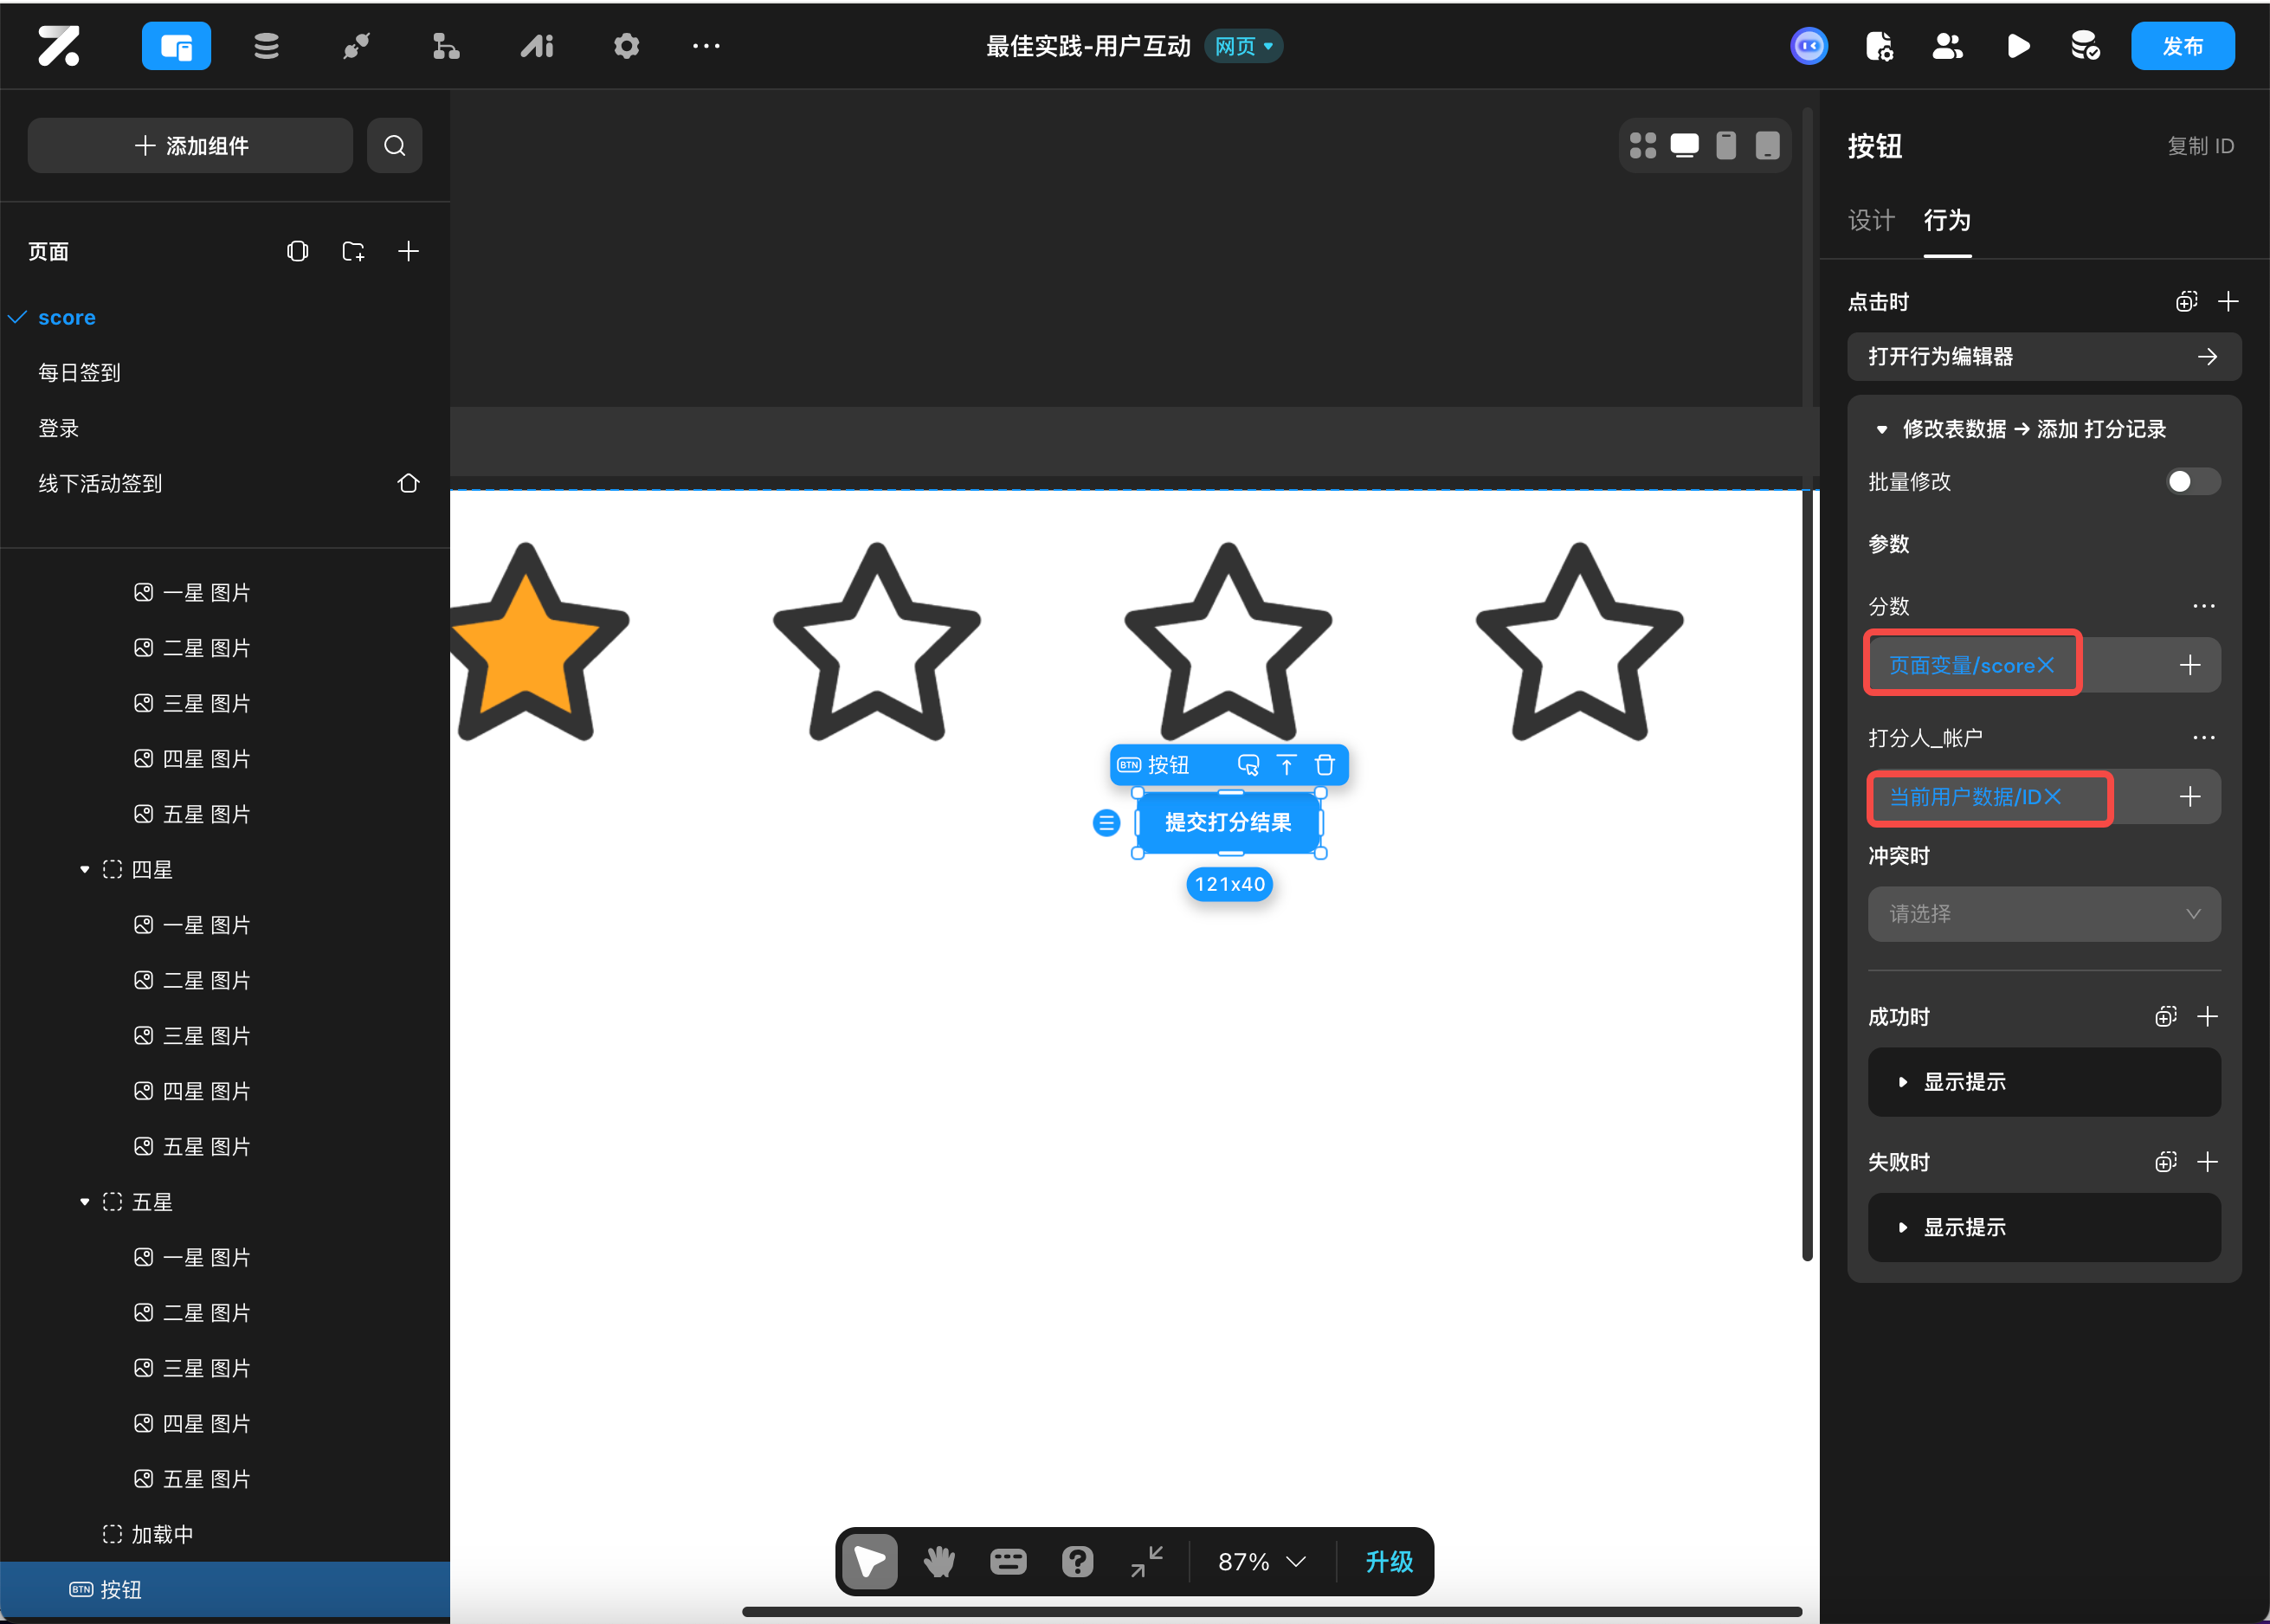Open the database icon in top bar
The width and height of the screenshot is (2270, 1624).
pyautogui.click(x=266, y=46)
